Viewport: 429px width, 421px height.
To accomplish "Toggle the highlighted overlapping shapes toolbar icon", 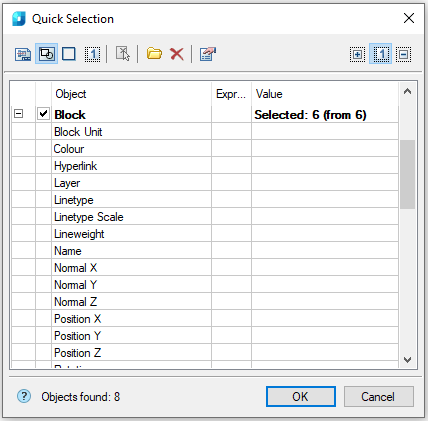I will click(46, 54).
